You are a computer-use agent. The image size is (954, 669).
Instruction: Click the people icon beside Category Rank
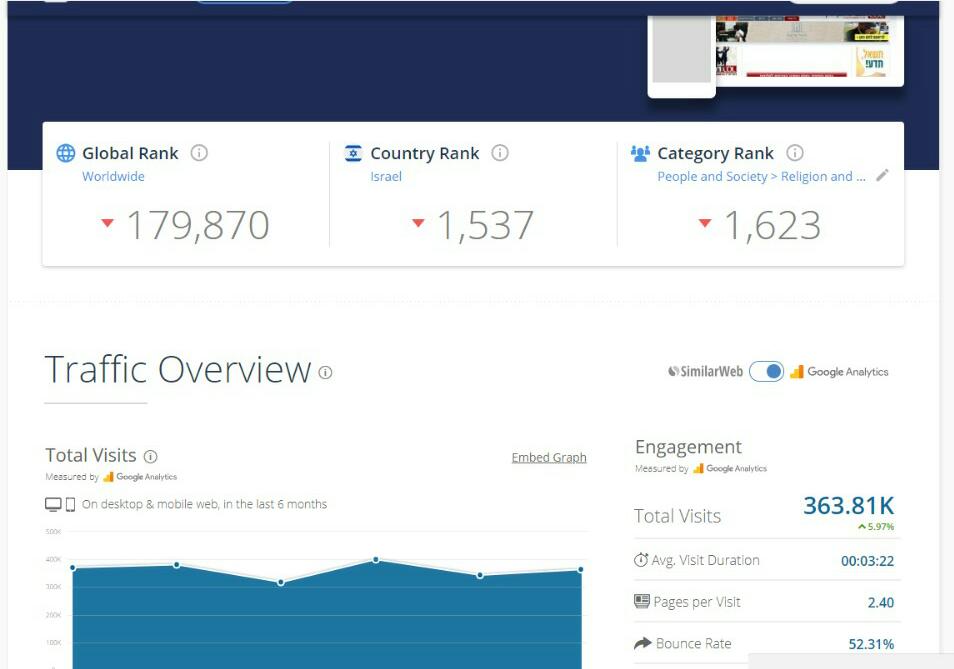(640, 153)
